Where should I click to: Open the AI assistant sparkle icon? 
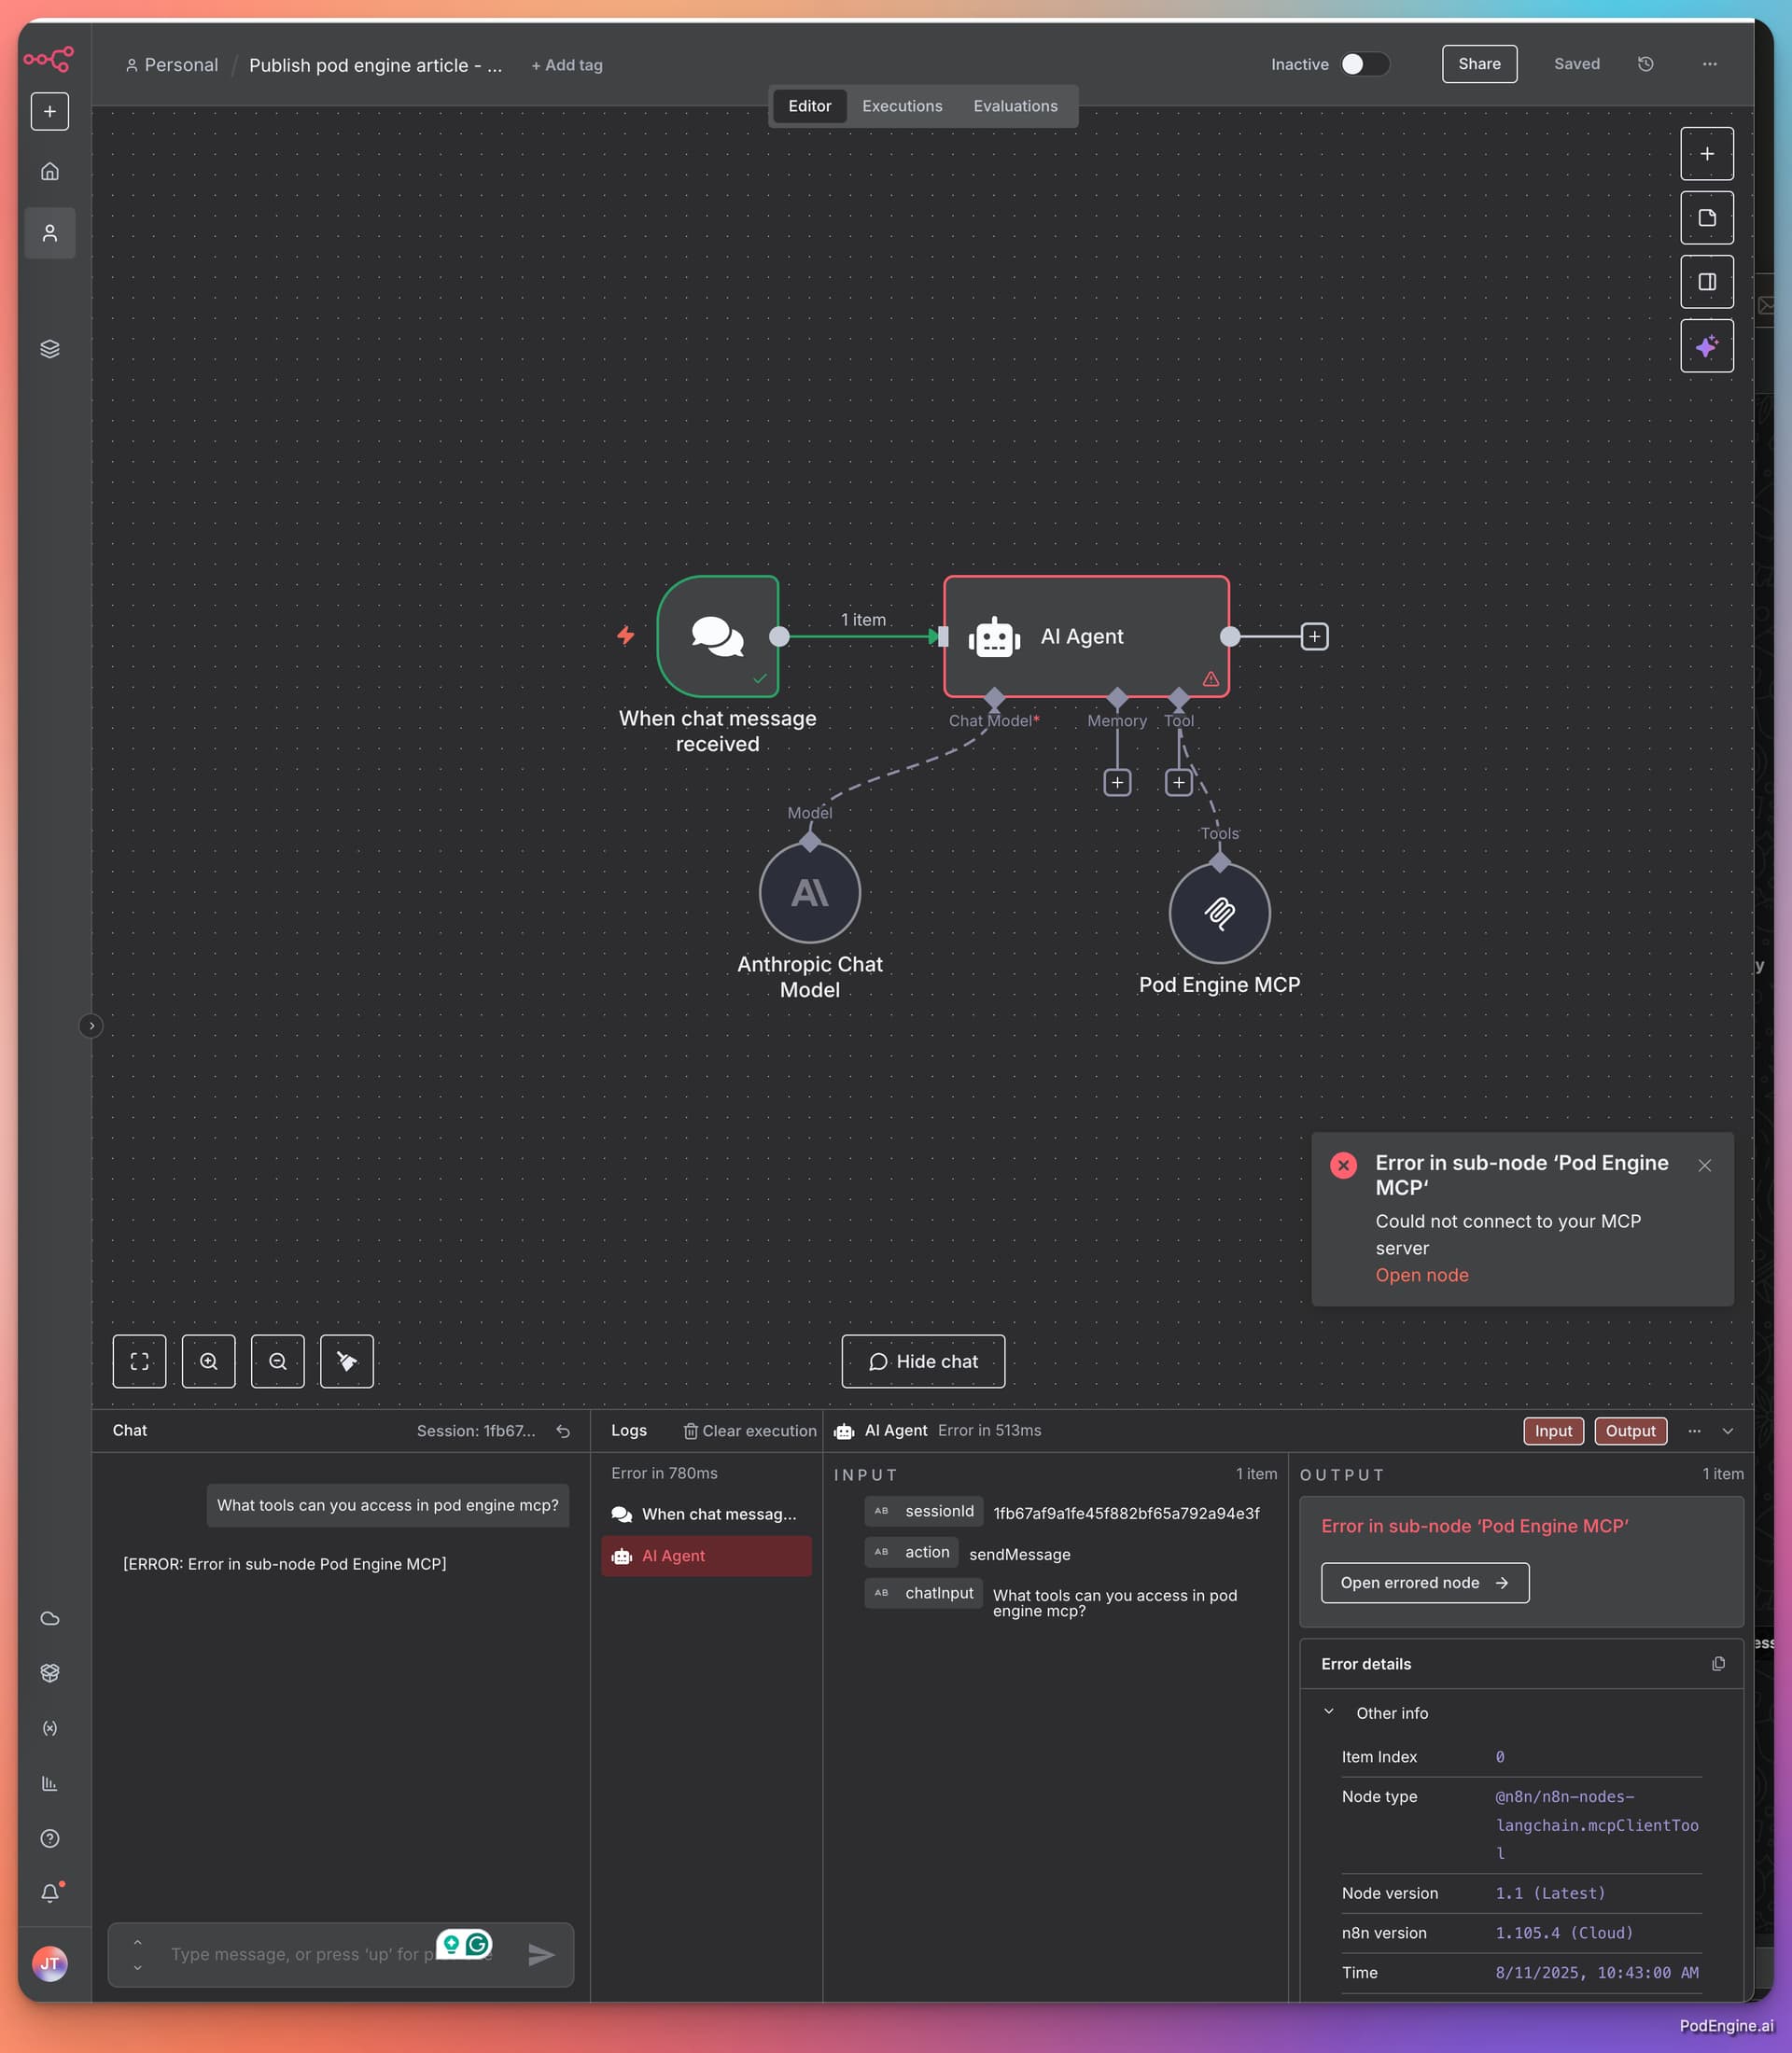click(x=1706, y=346)
